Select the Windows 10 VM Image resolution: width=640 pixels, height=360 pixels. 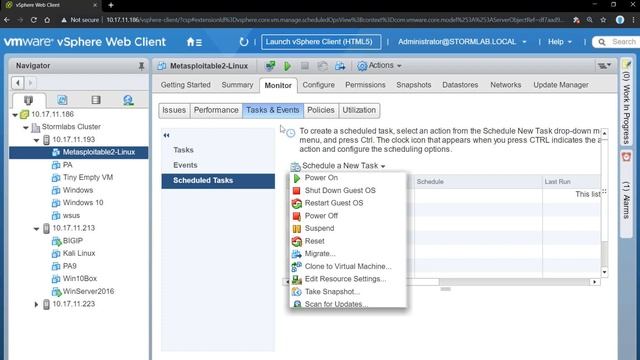pos(83,202)
